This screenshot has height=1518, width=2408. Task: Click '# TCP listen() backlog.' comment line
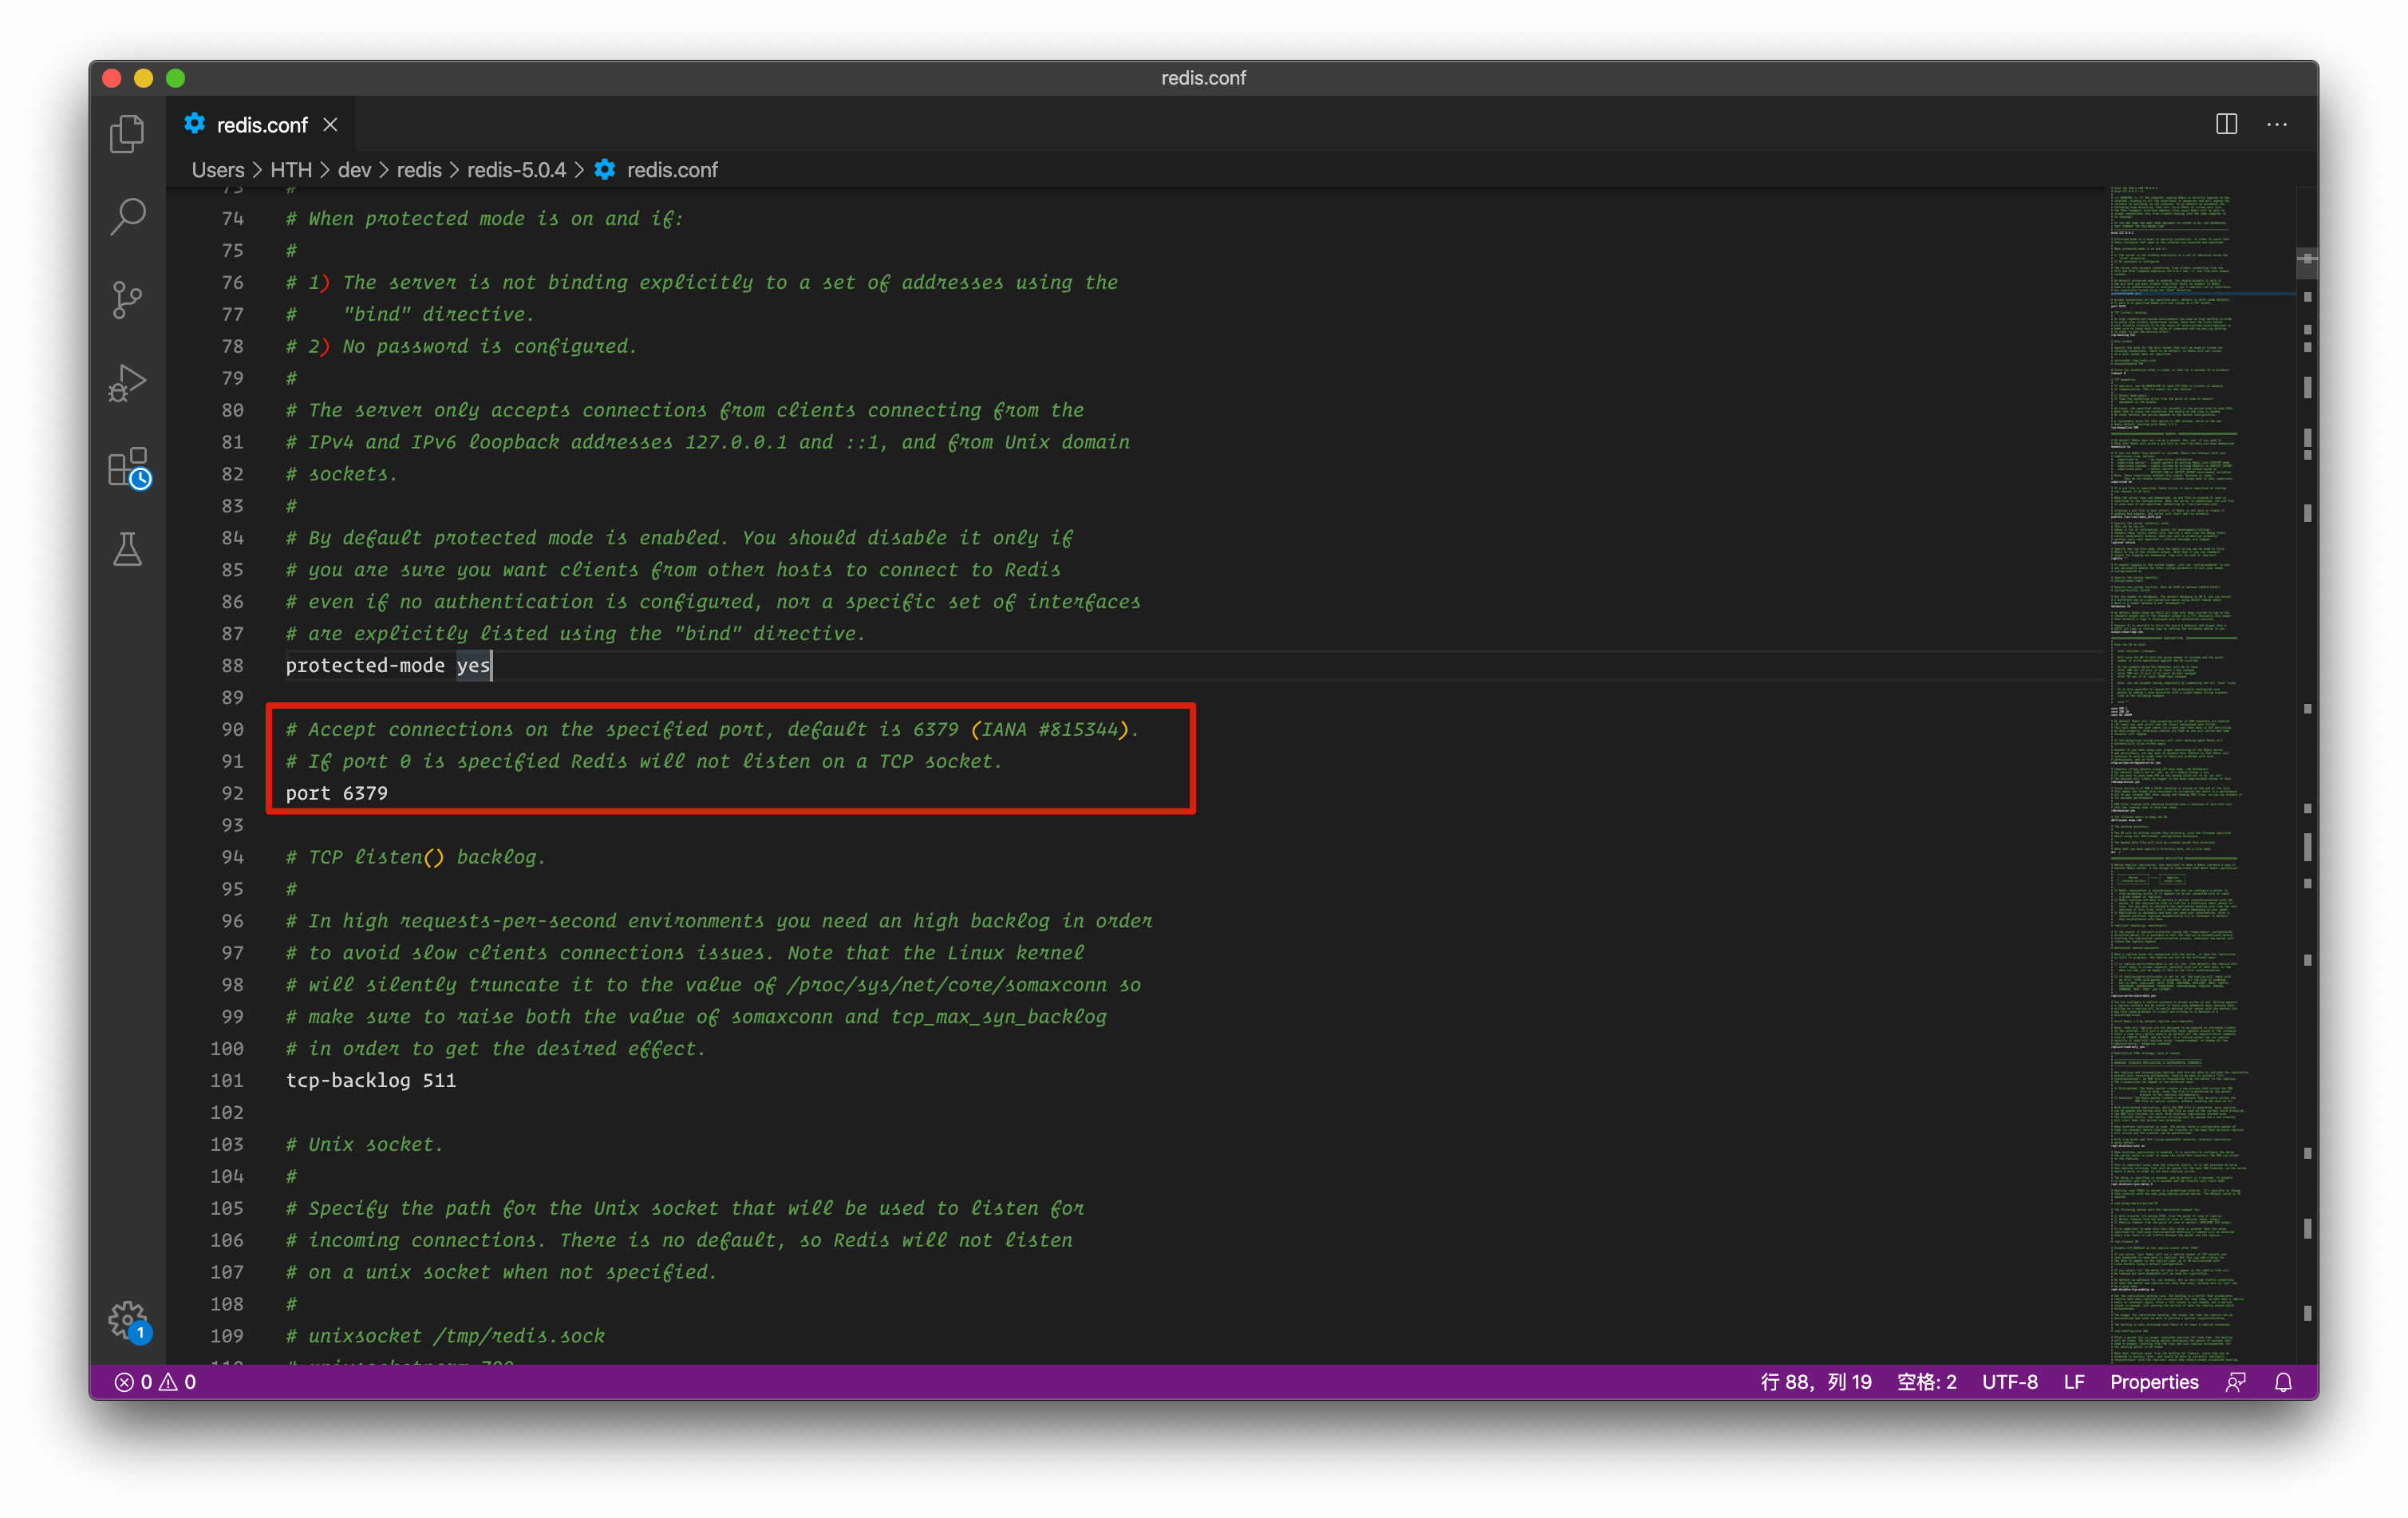416,857
